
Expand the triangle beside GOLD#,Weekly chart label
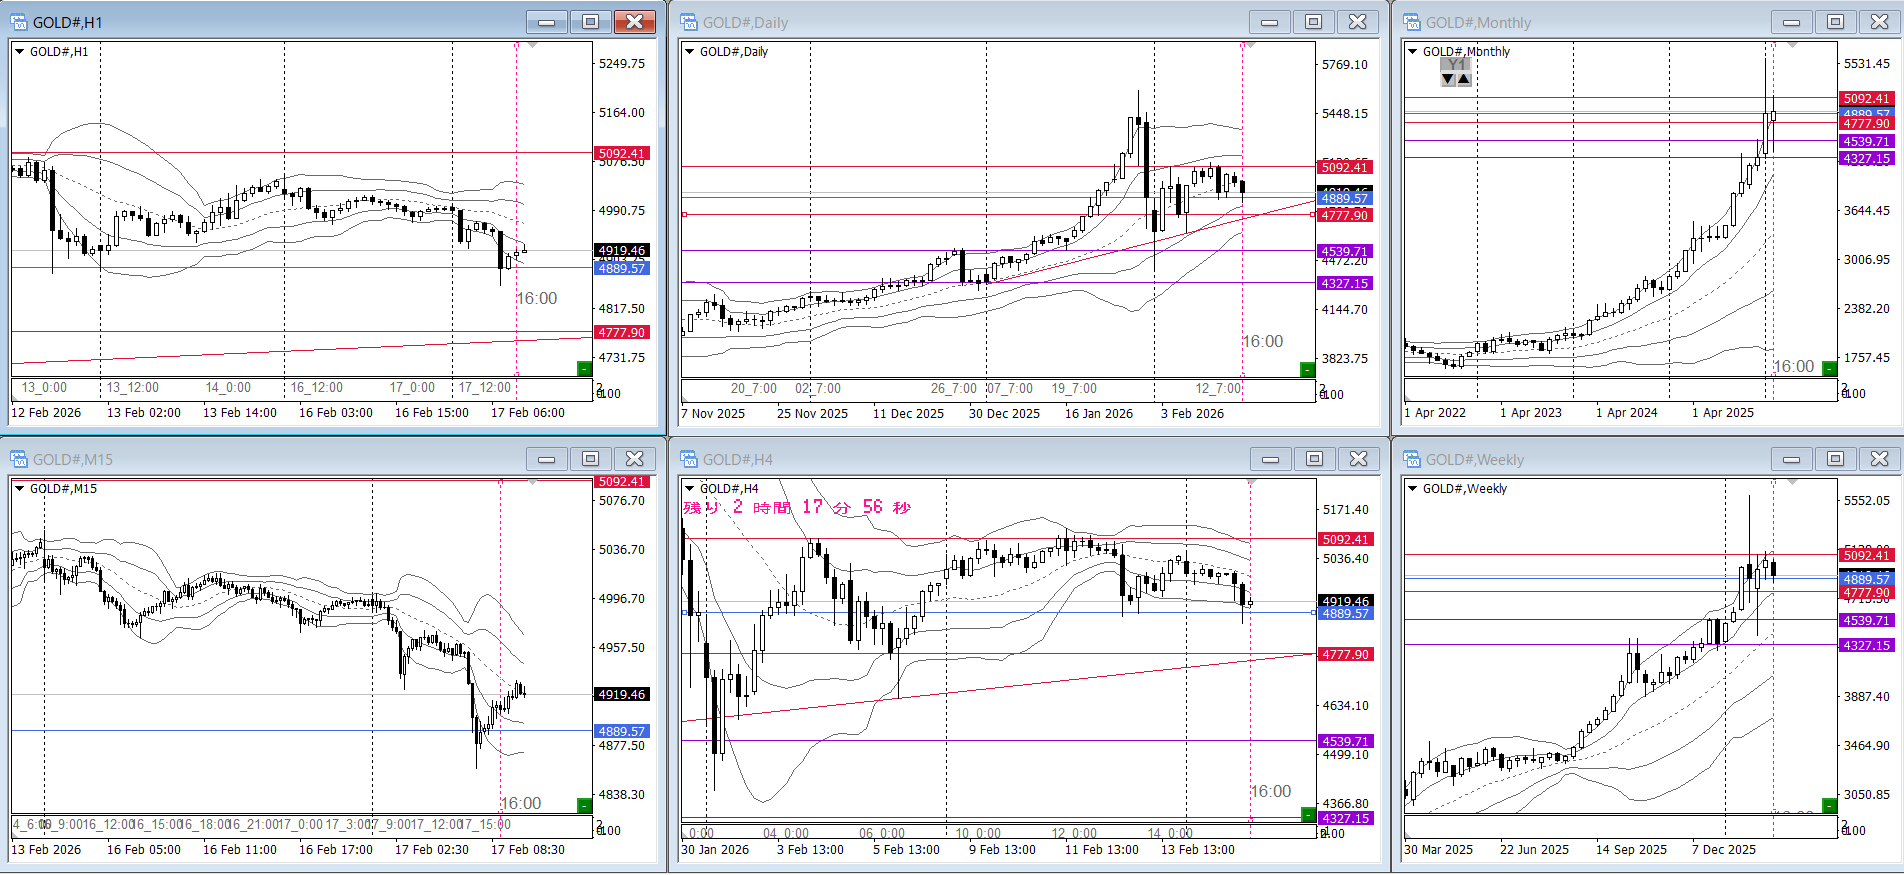1412,489
